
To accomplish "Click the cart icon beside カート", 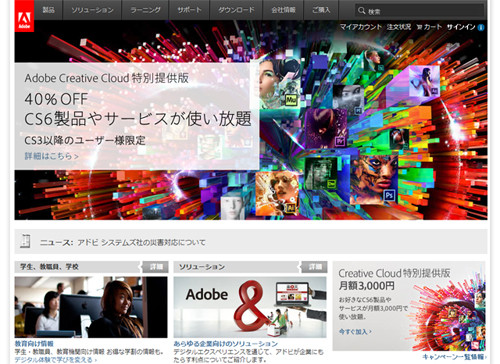I will [419, 27].
